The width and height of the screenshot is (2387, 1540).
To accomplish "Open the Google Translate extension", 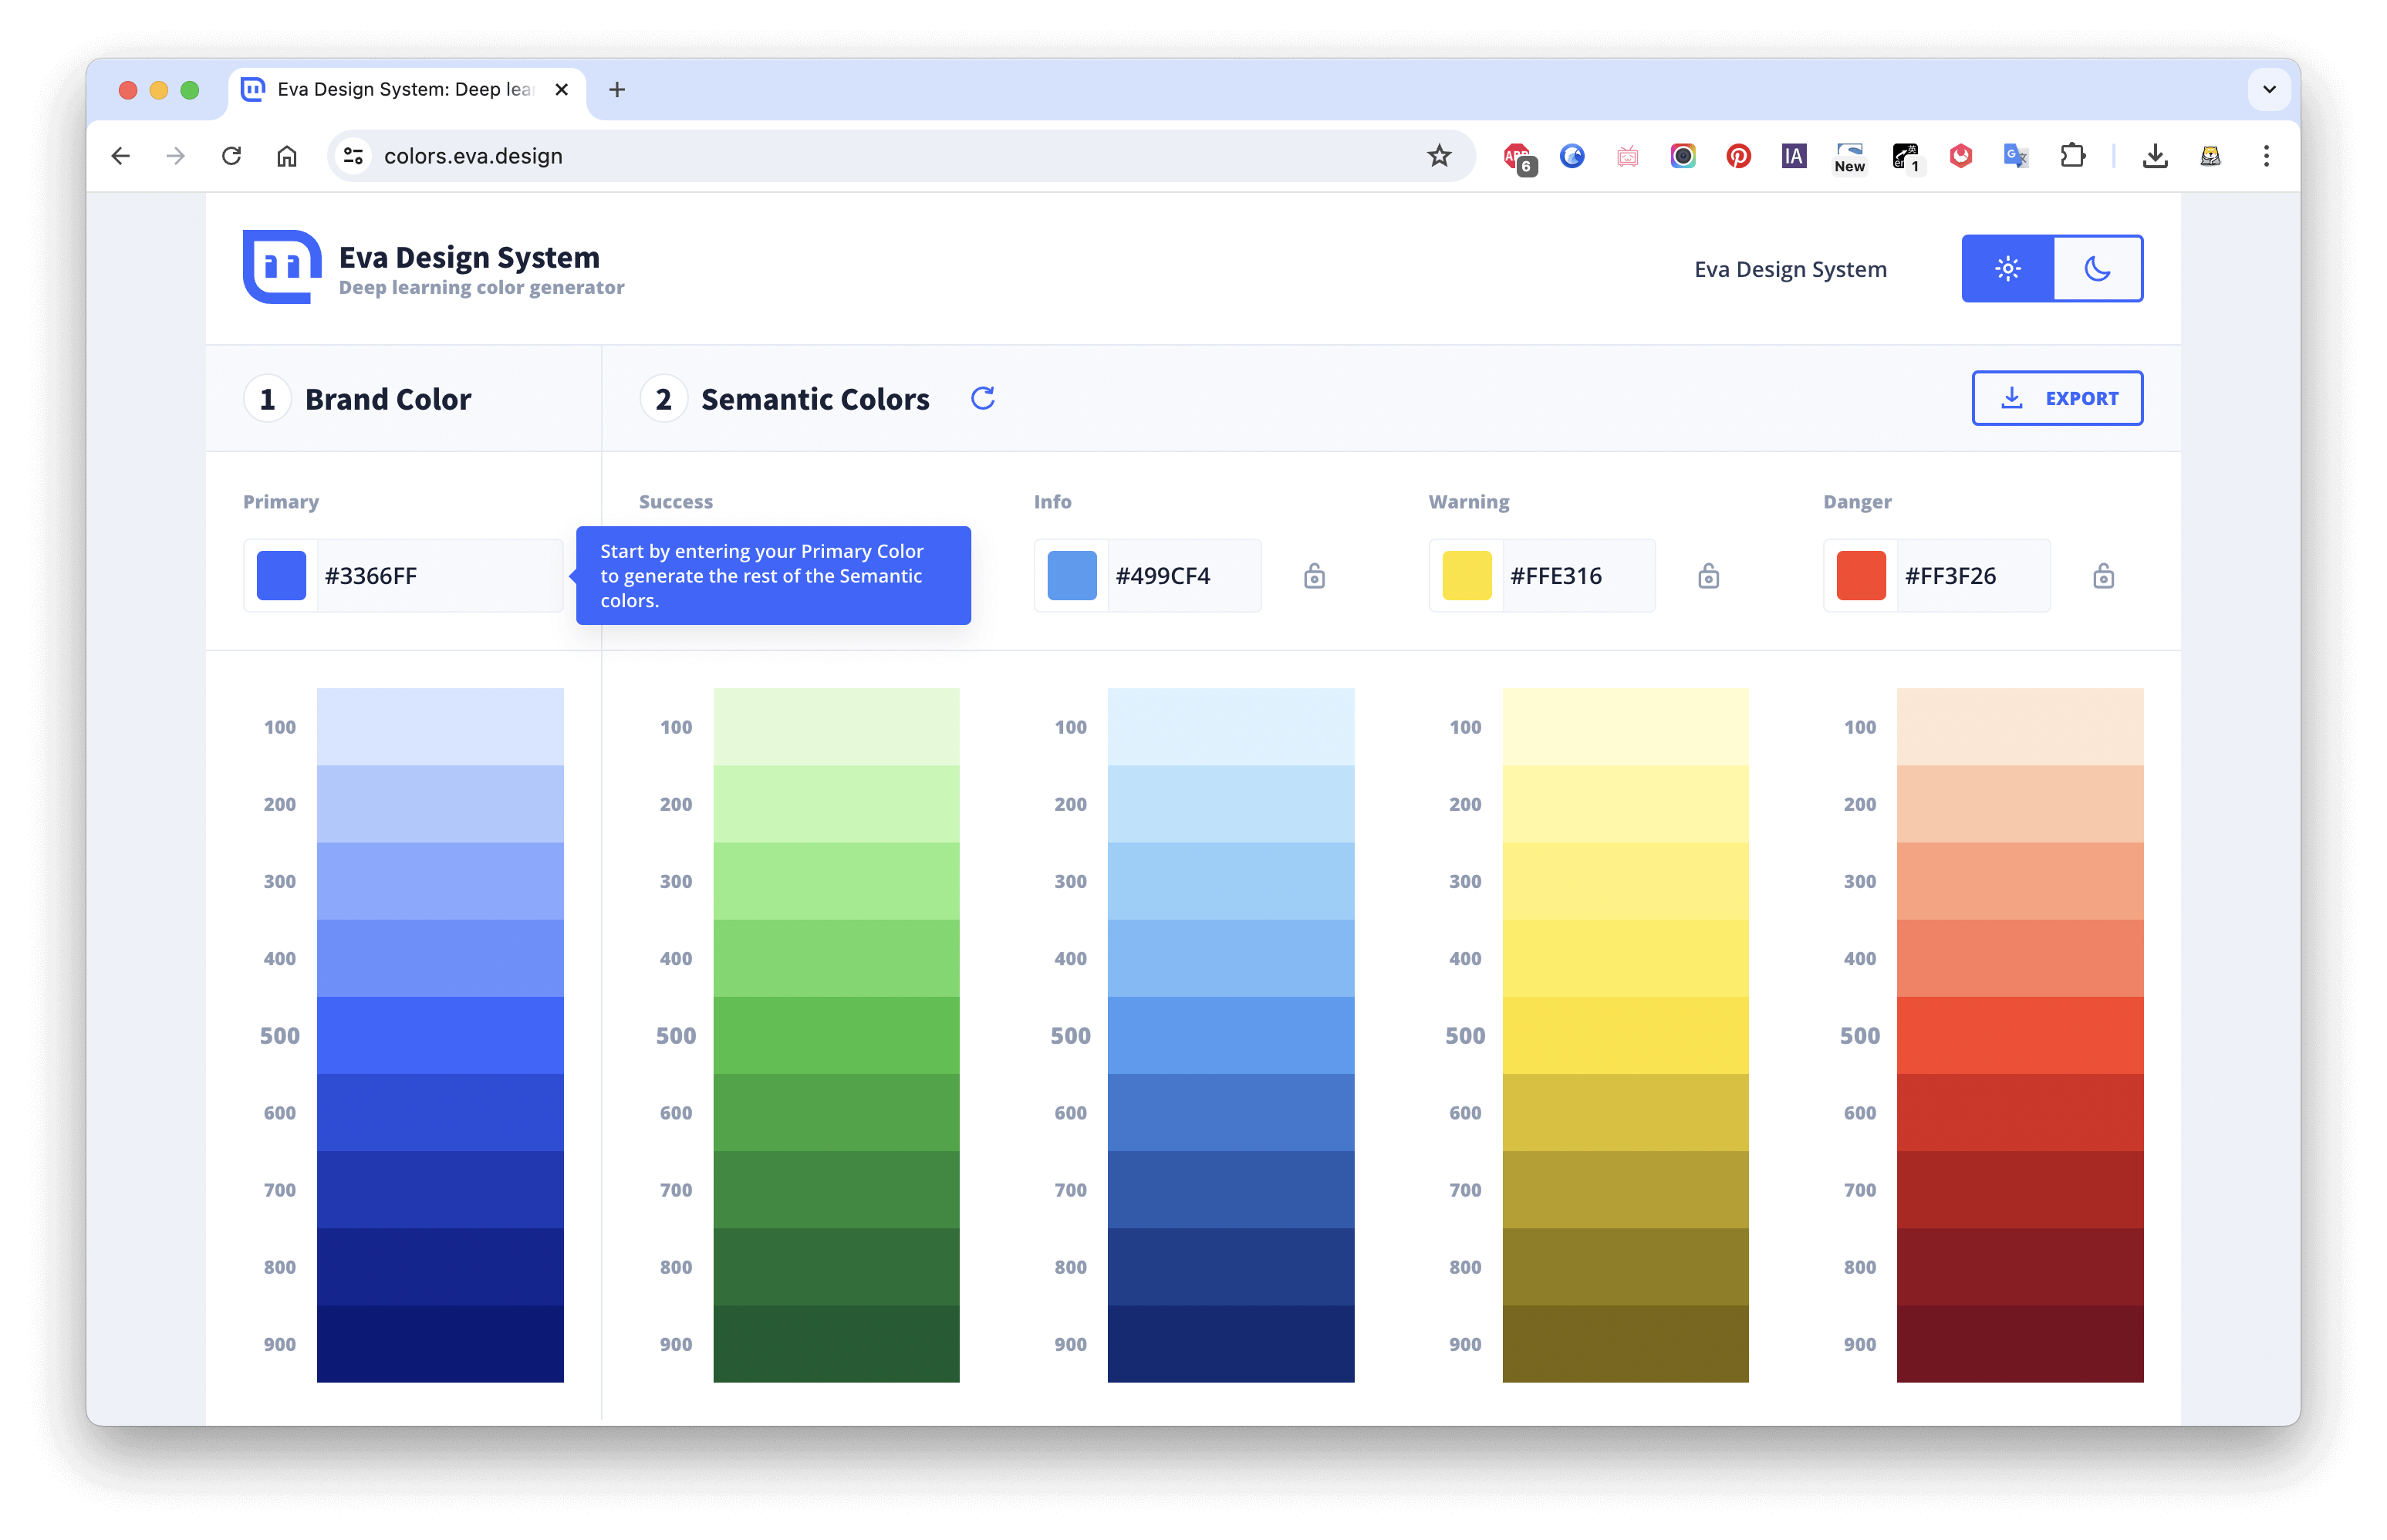I will tap(2015, 156).
